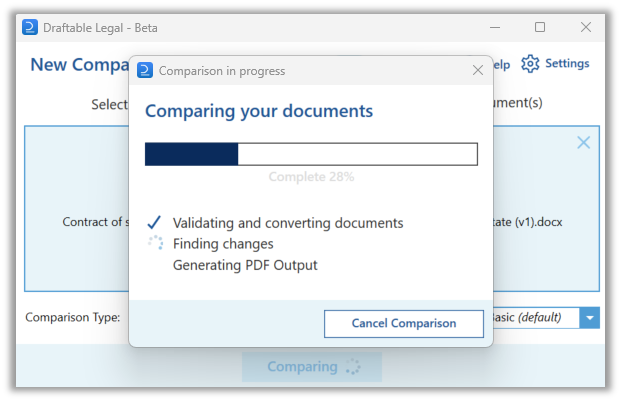Click the comparison progress bar

tap(311, 154)
